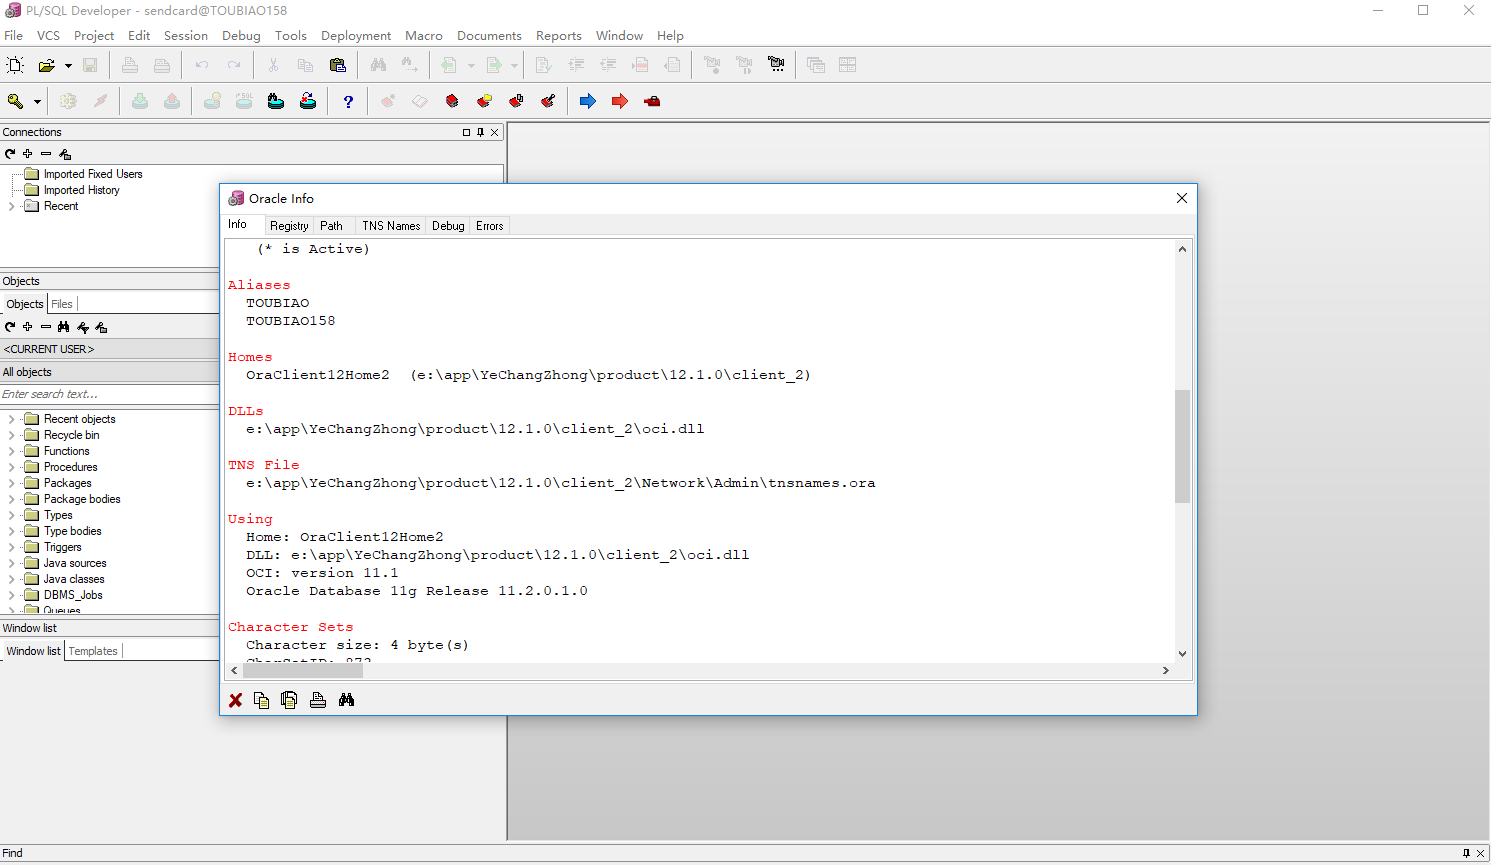Click Refresh icon in Connections panel
This screenshot has width=1491, height=865.
pyautogui.click(x=10, y=154)
